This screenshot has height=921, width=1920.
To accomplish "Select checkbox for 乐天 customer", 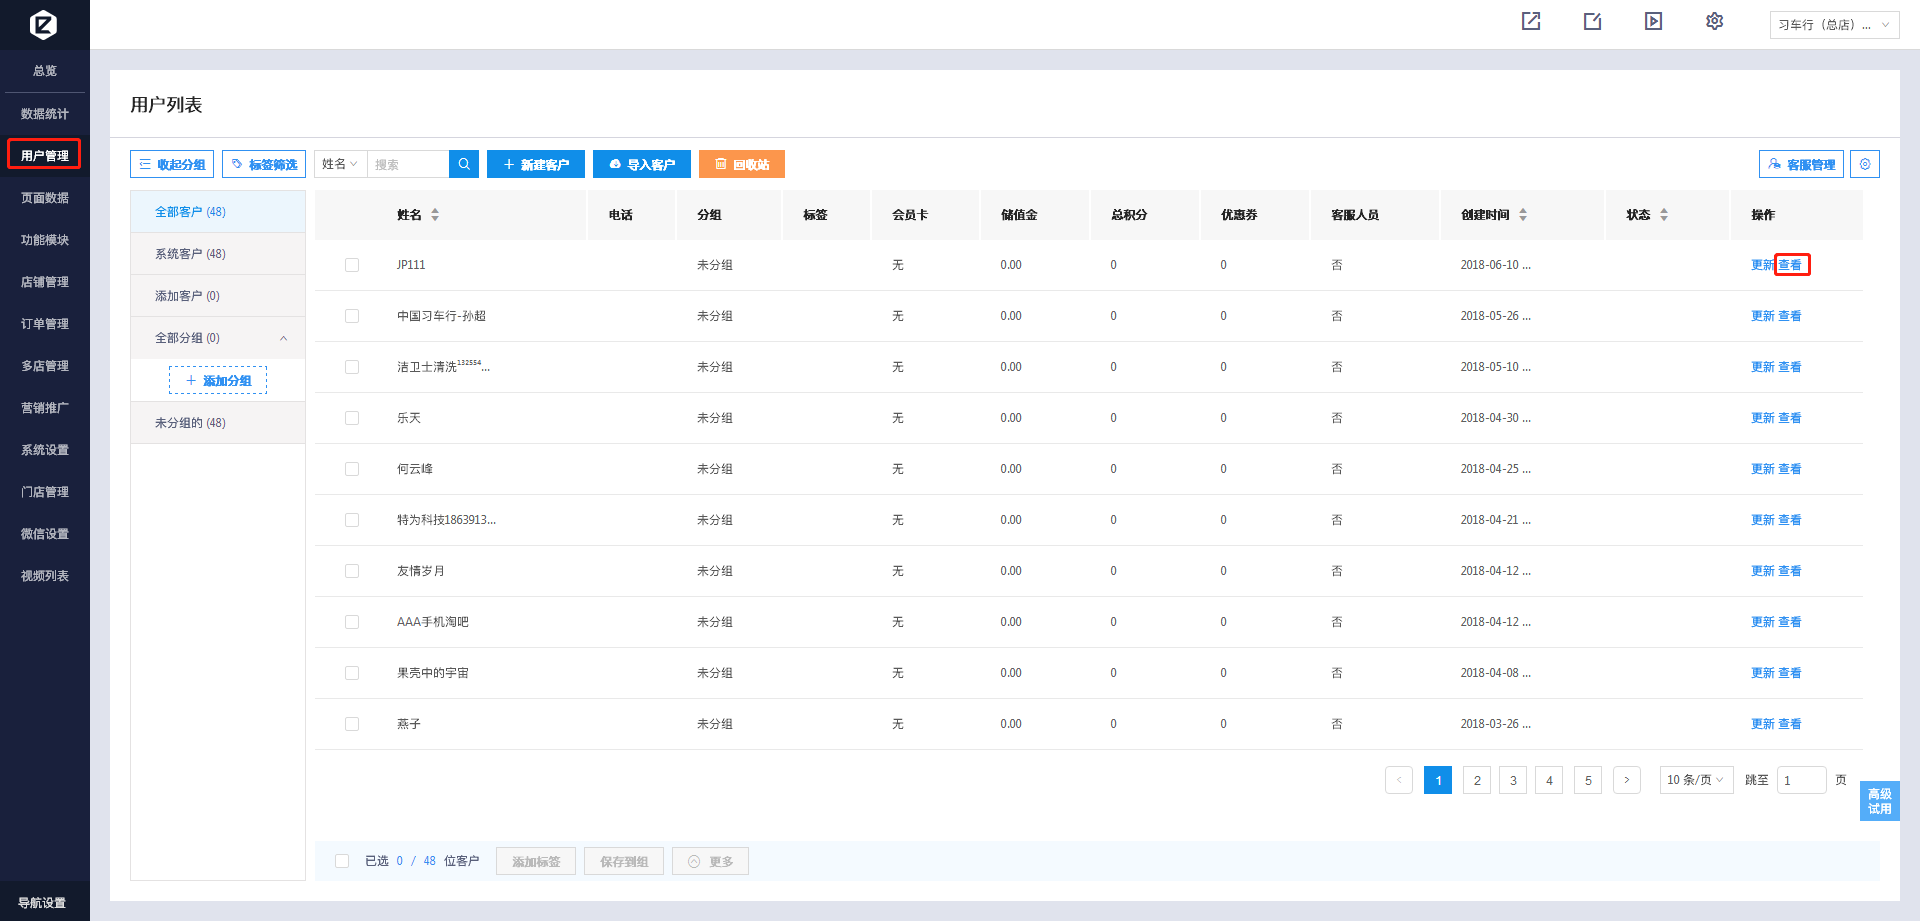I will 352,418.
